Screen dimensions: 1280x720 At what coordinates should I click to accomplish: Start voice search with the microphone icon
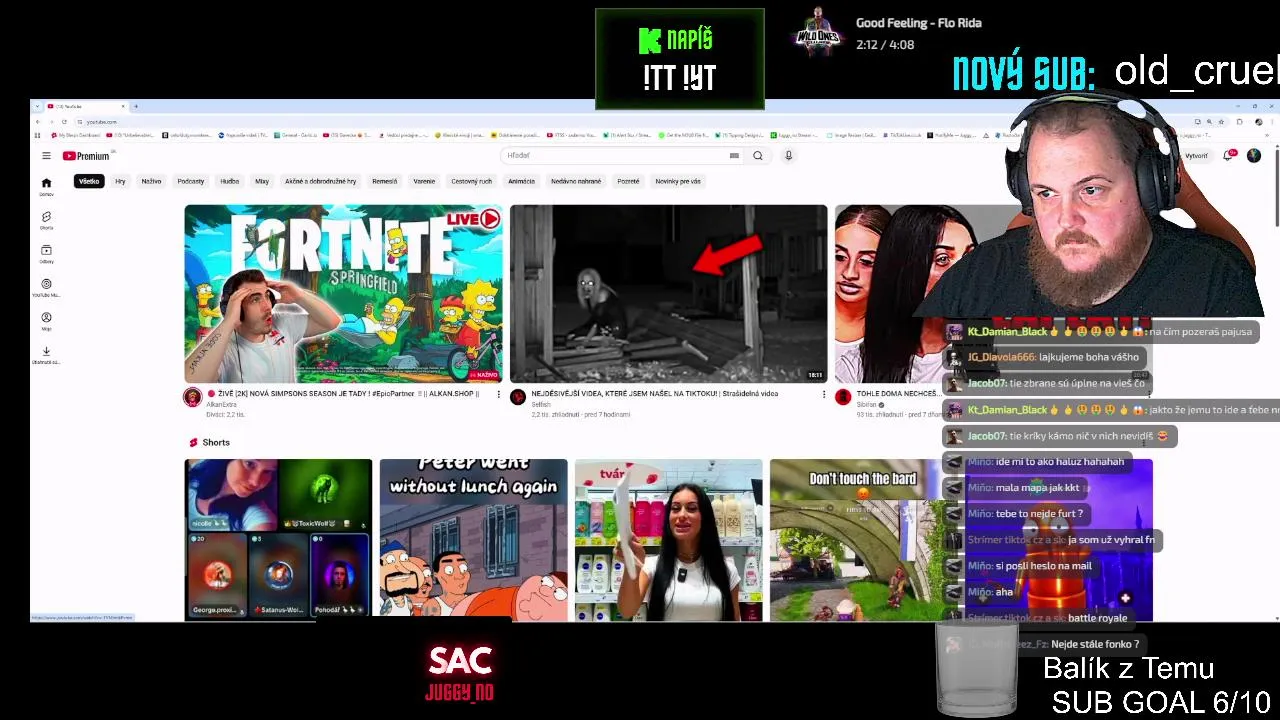[788, 156]
